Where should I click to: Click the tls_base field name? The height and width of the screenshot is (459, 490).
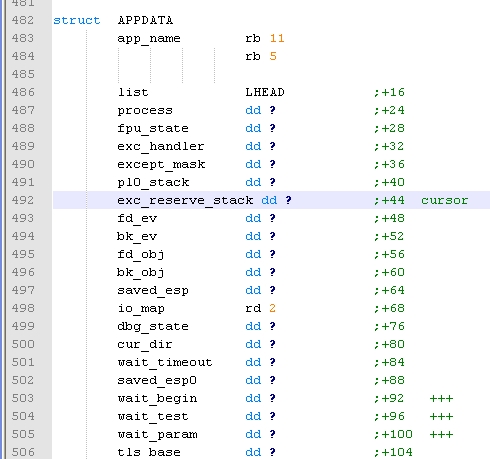coord(149,453)
